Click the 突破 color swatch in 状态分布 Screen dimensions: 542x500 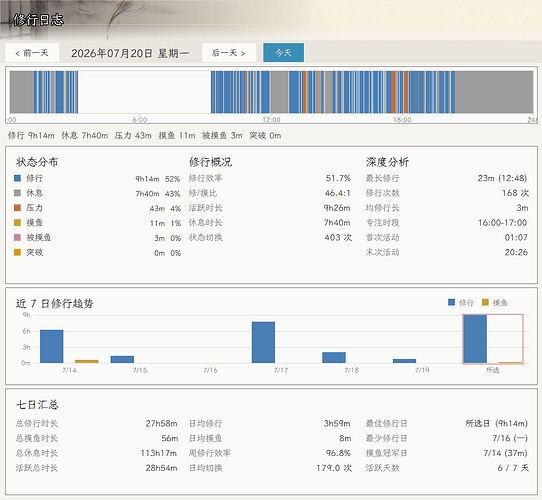17,252
